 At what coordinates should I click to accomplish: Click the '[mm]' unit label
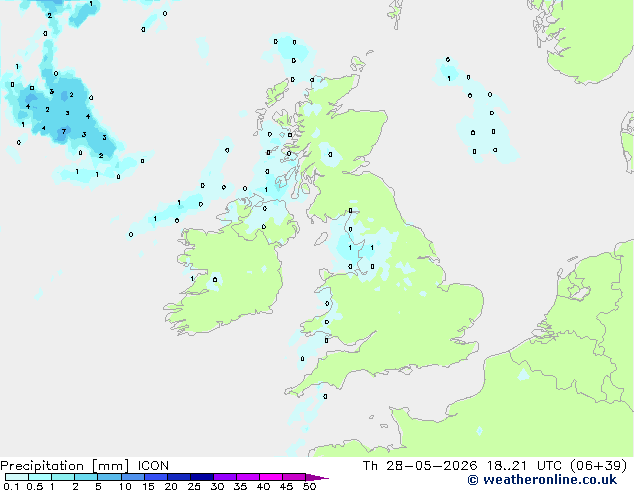tap(111, 466)
